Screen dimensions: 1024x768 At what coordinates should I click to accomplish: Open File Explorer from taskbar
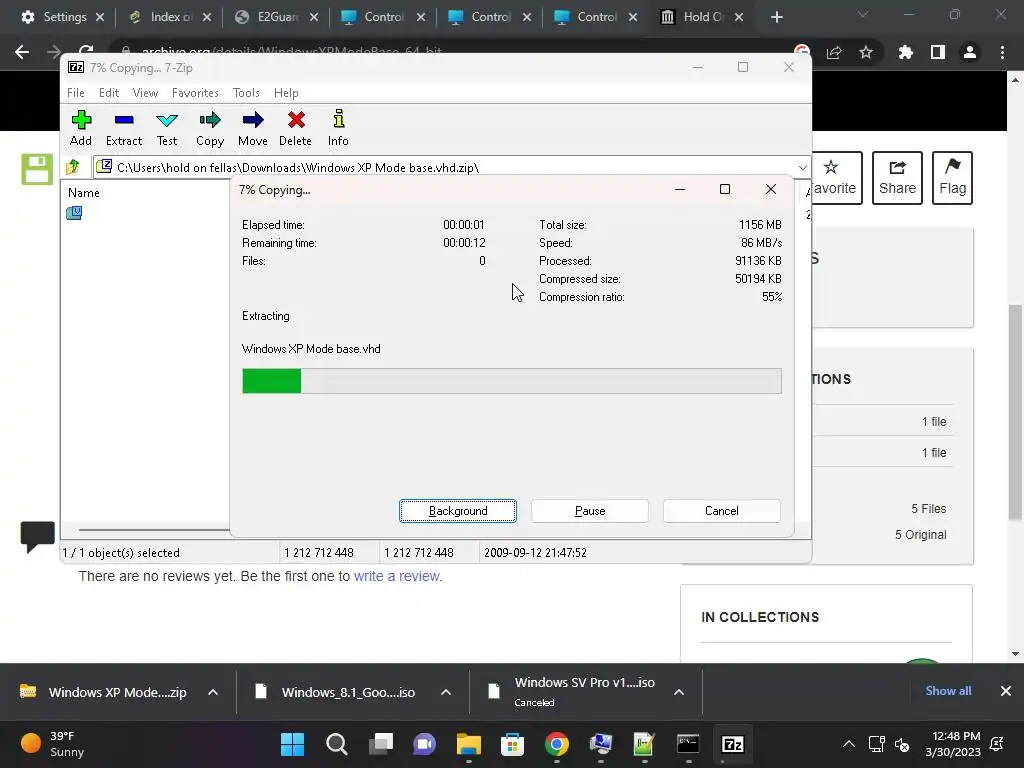468,744
